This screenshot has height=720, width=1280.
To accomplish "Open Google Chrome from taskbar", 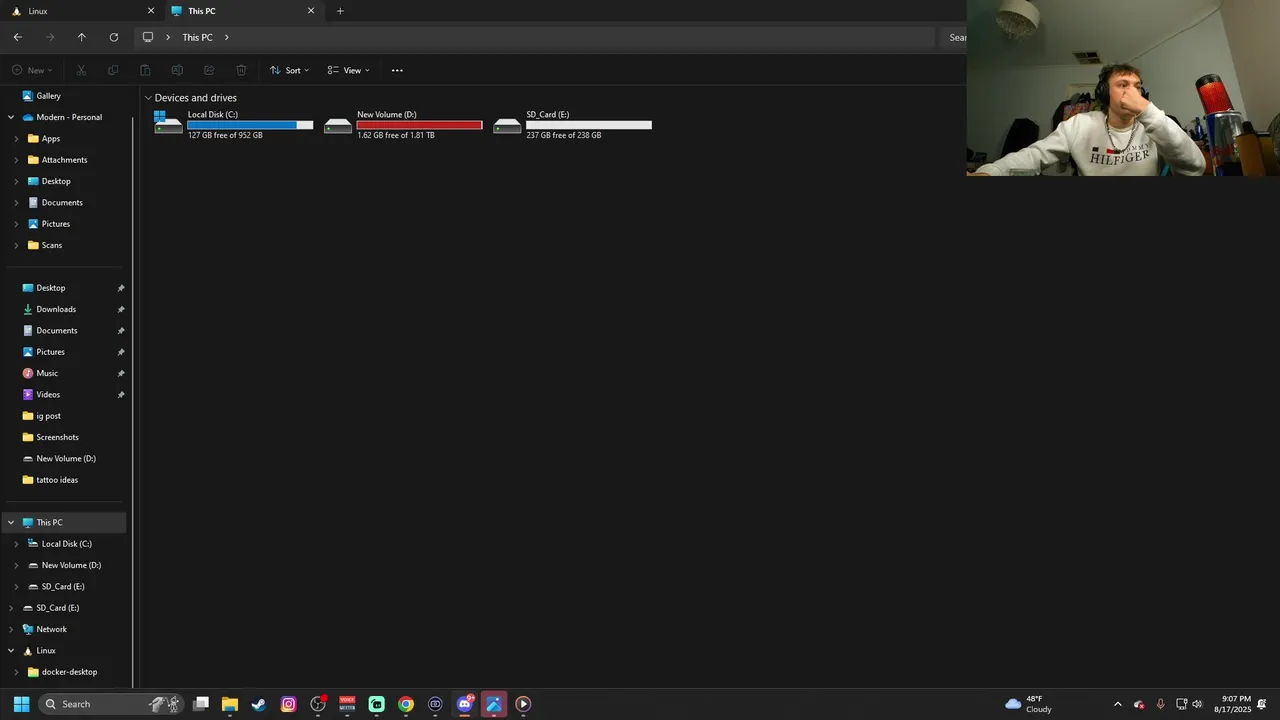I will coord(405,704).
